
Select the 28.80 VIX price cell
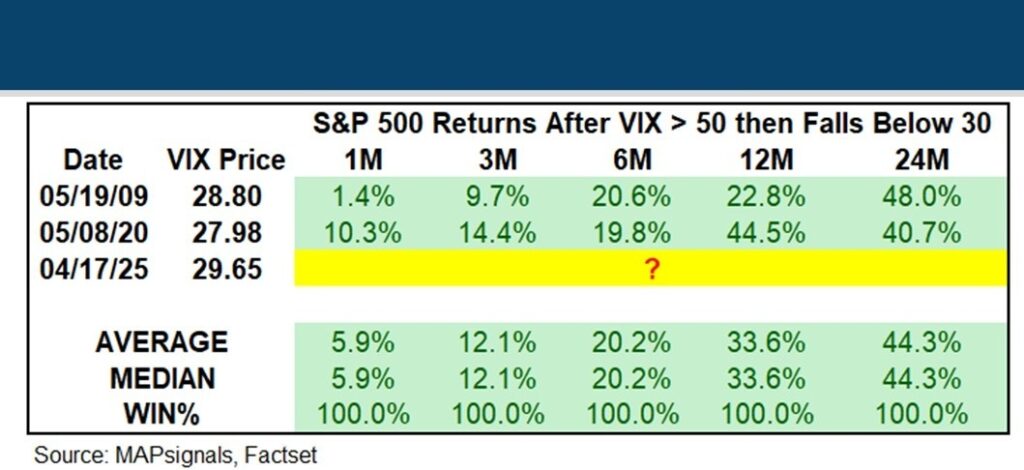tap(226, 196)
